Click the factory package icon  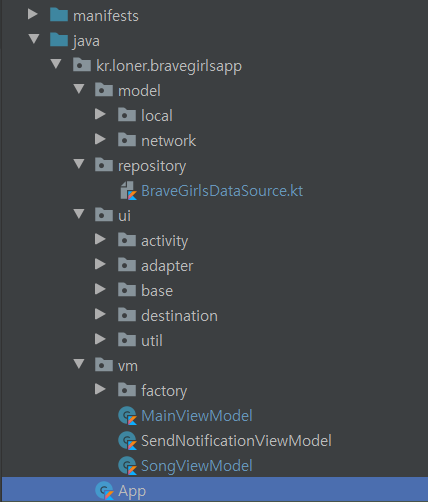pyautogui.click(x=127, y=390)
